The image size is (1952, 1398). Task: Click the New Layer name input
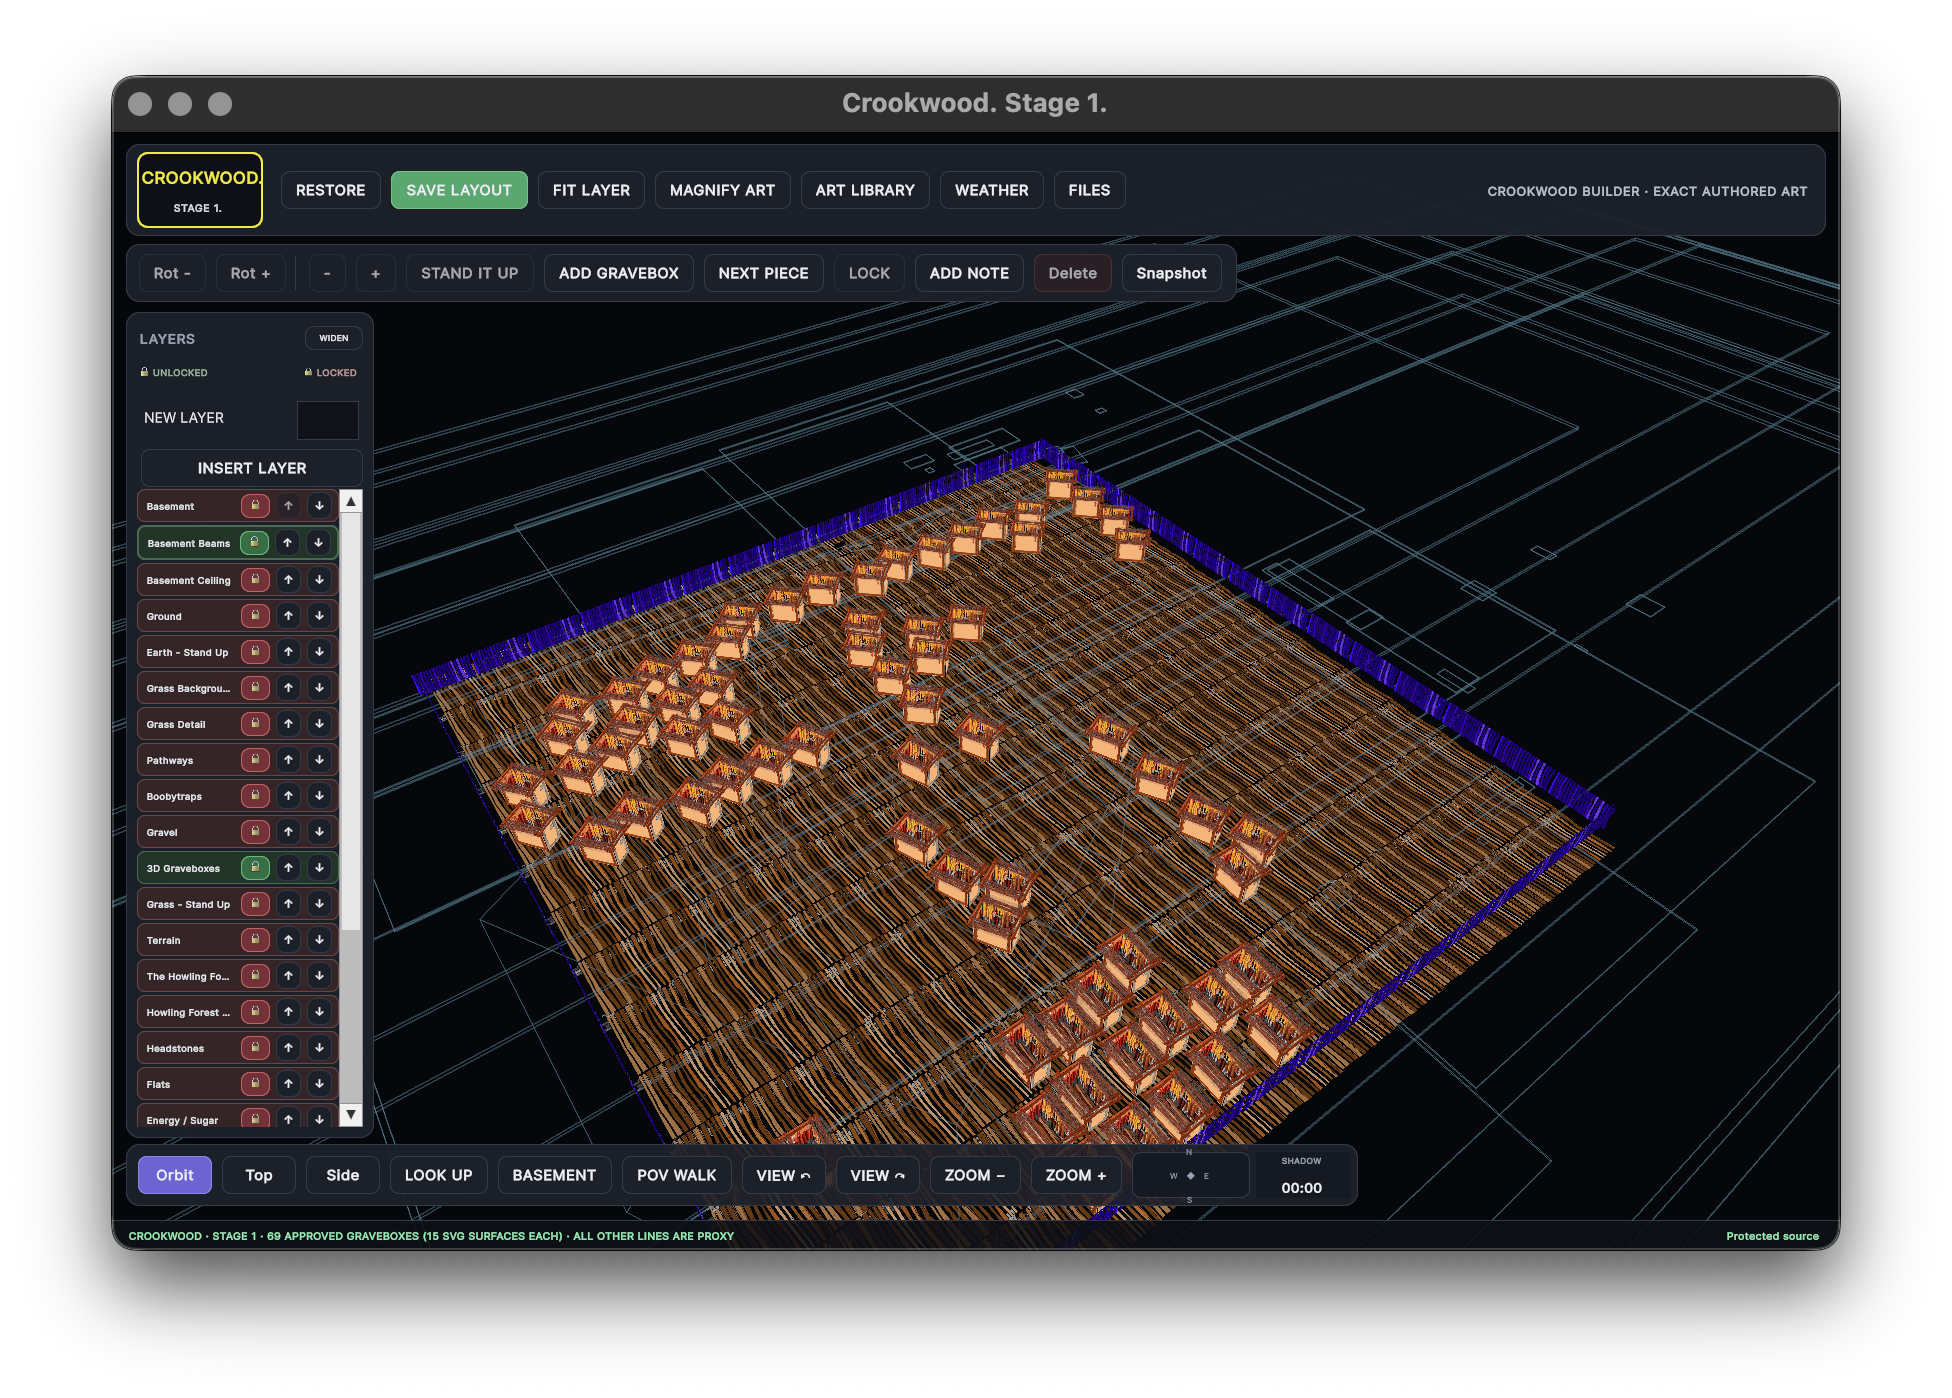click(328, 420)
